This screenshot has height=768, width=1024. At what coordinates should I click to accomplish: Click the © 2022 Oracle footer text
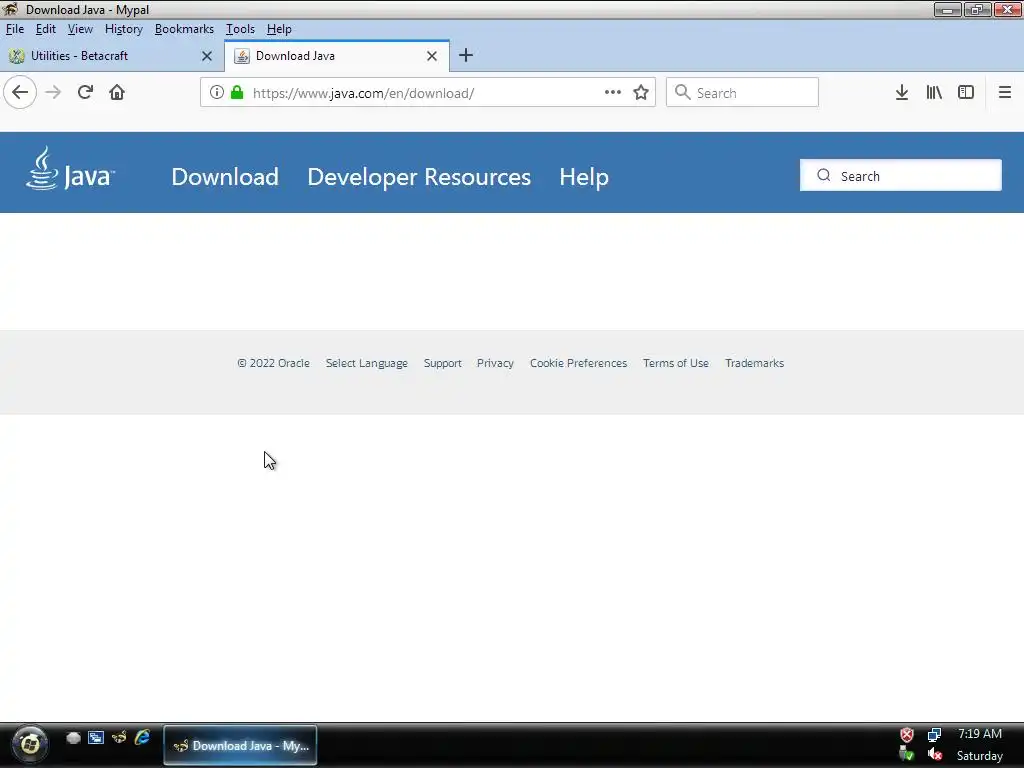pos(273,363)
